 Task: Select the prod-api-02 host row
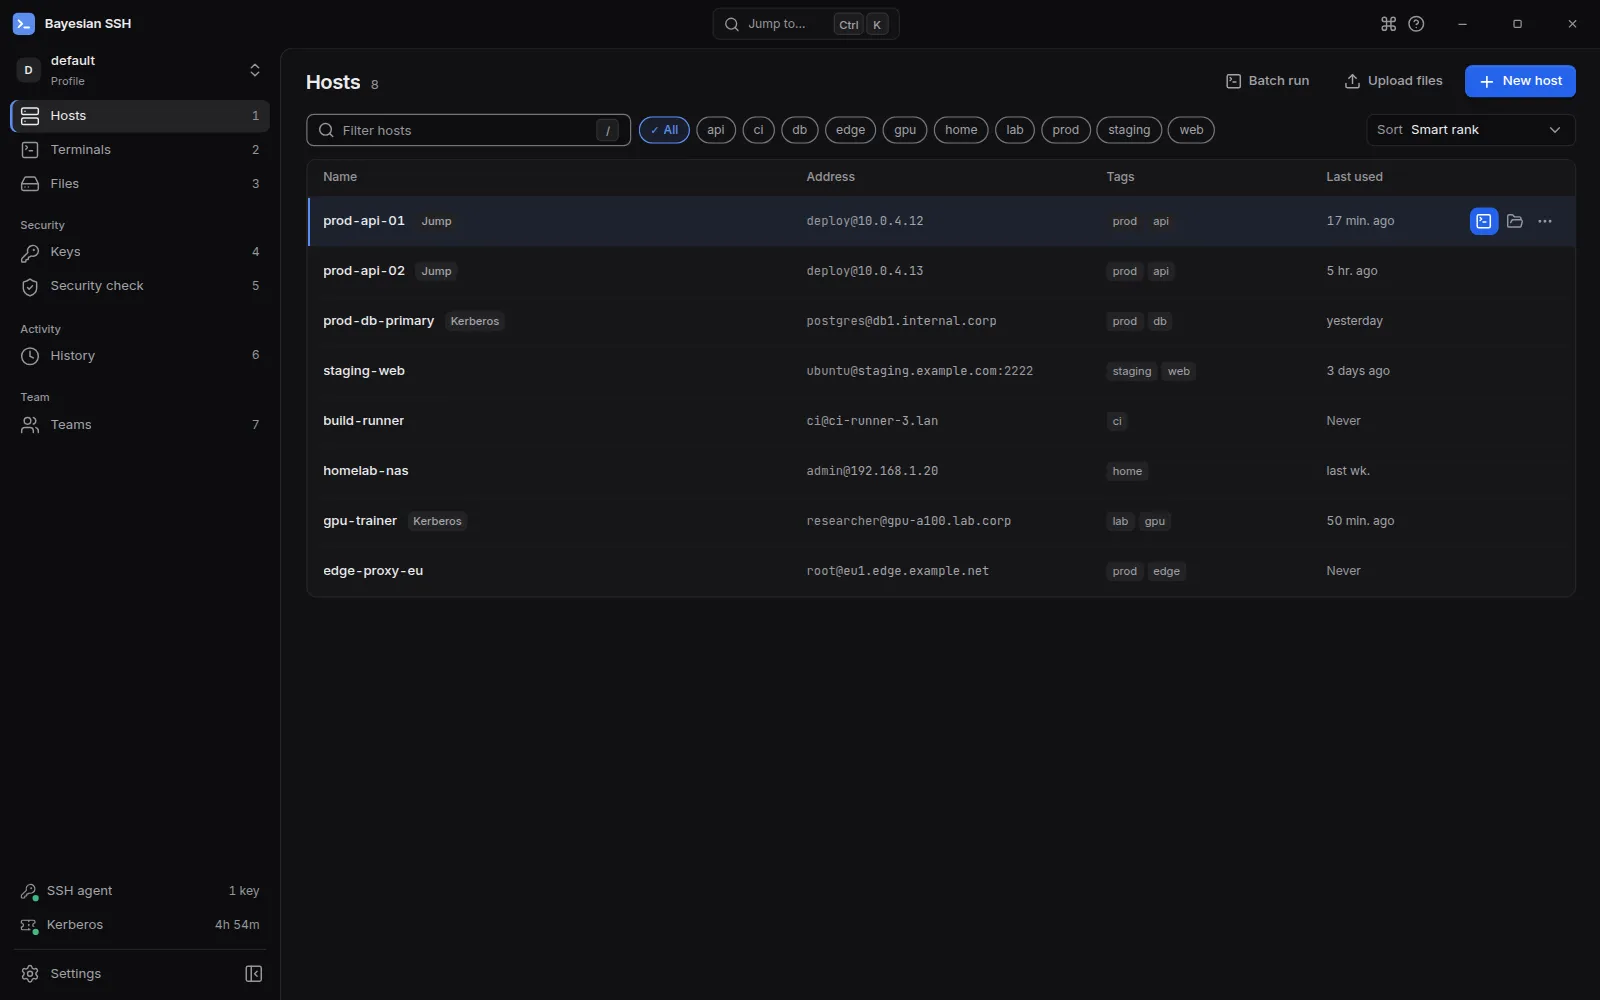click(x=941, y=271)
